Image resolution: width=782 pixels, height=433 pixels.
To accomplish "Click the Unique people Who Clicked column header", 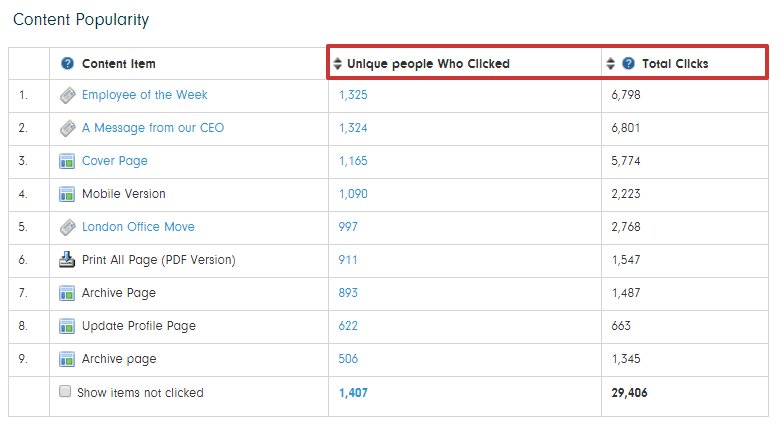I will point(428,63).
